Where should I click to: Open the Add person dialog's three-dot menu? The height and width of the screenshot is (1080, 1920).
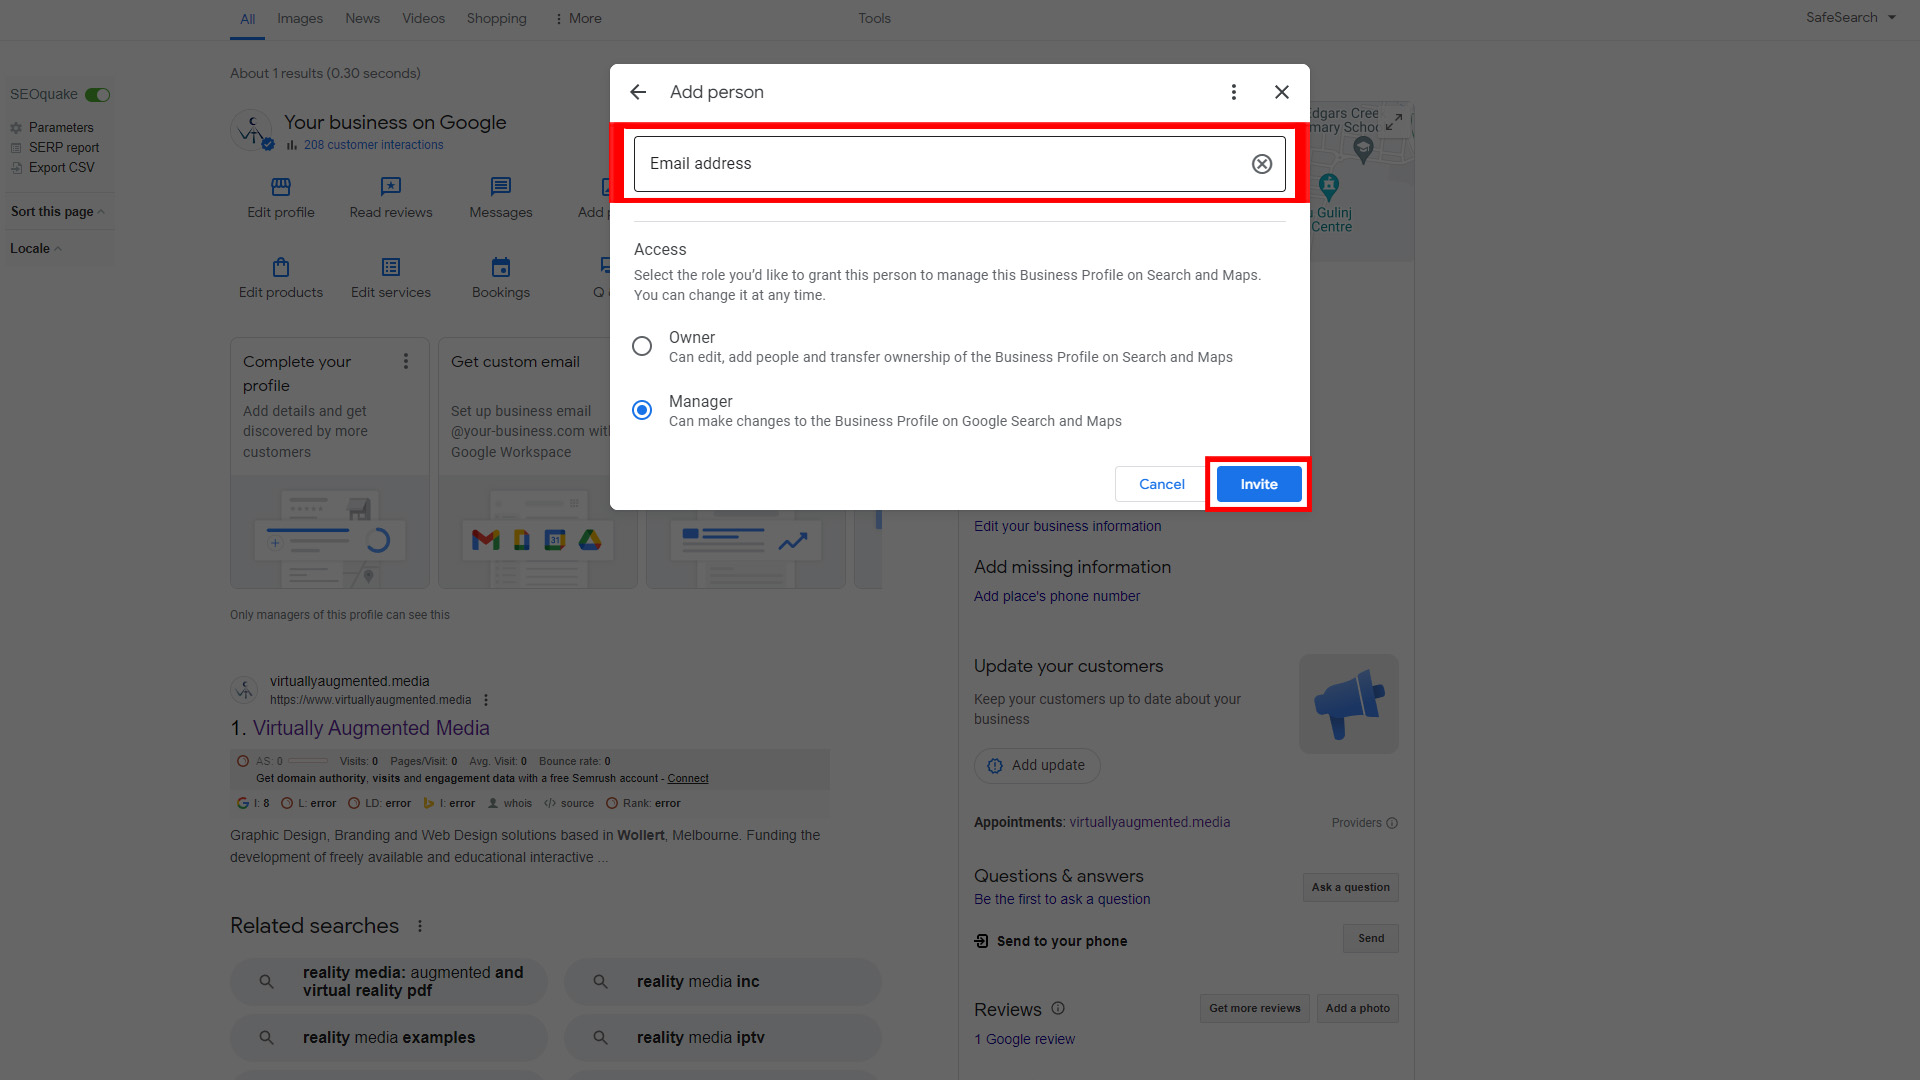(1234, 92)
